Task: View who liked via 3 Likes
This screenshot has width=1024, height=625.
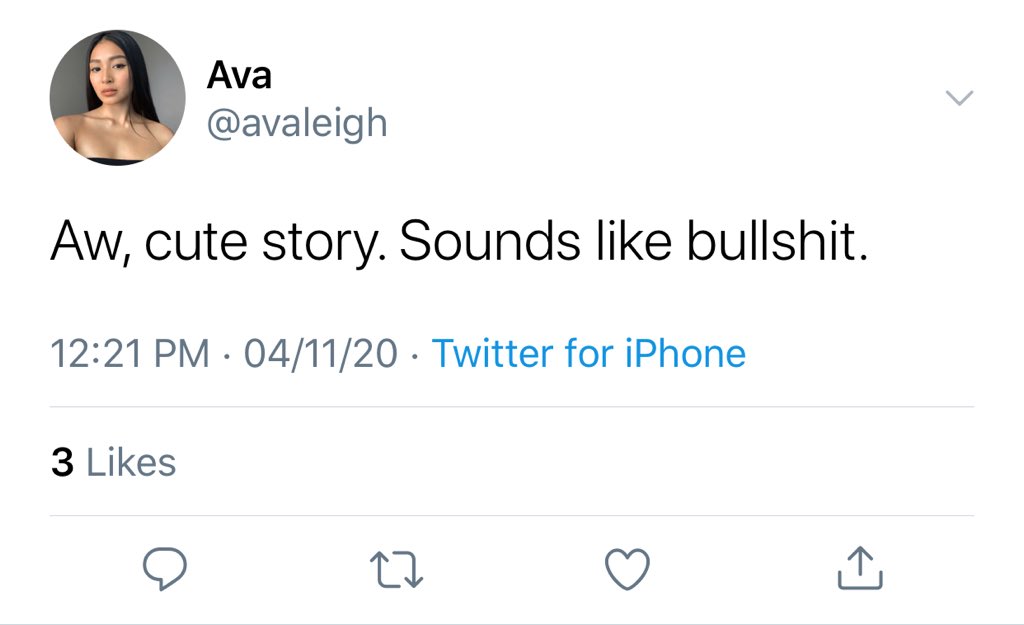Action: point(114,462)
